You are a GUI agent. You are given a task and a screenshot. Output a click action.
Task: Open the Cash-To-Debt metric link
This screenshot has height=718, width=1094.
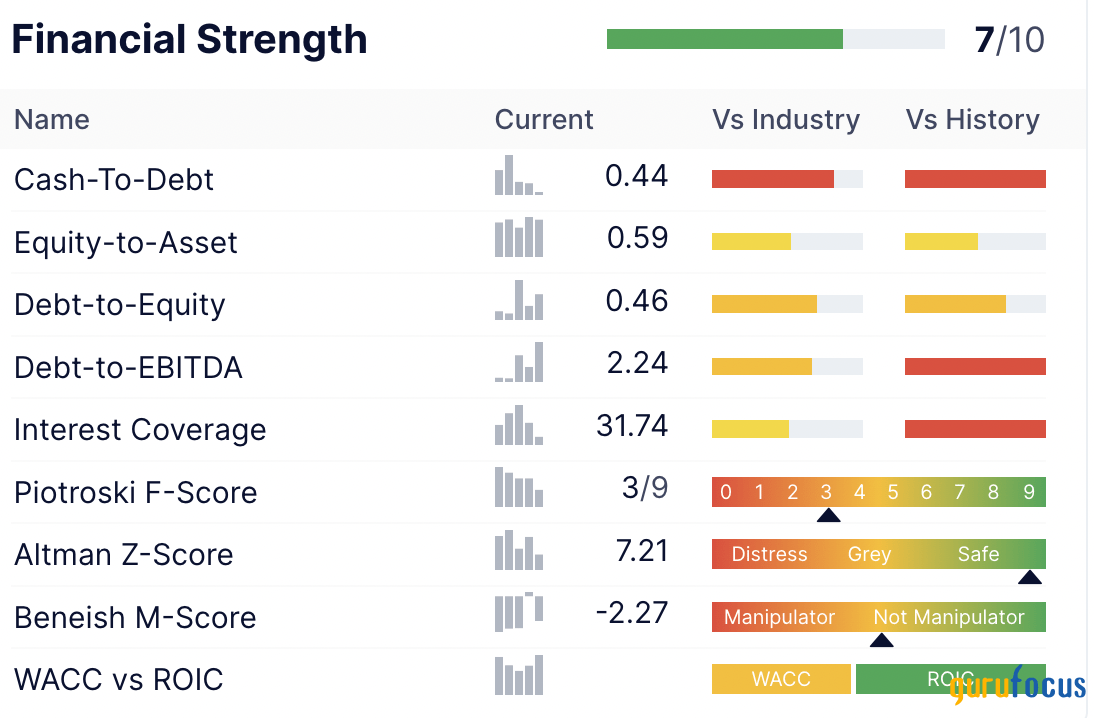114,180
